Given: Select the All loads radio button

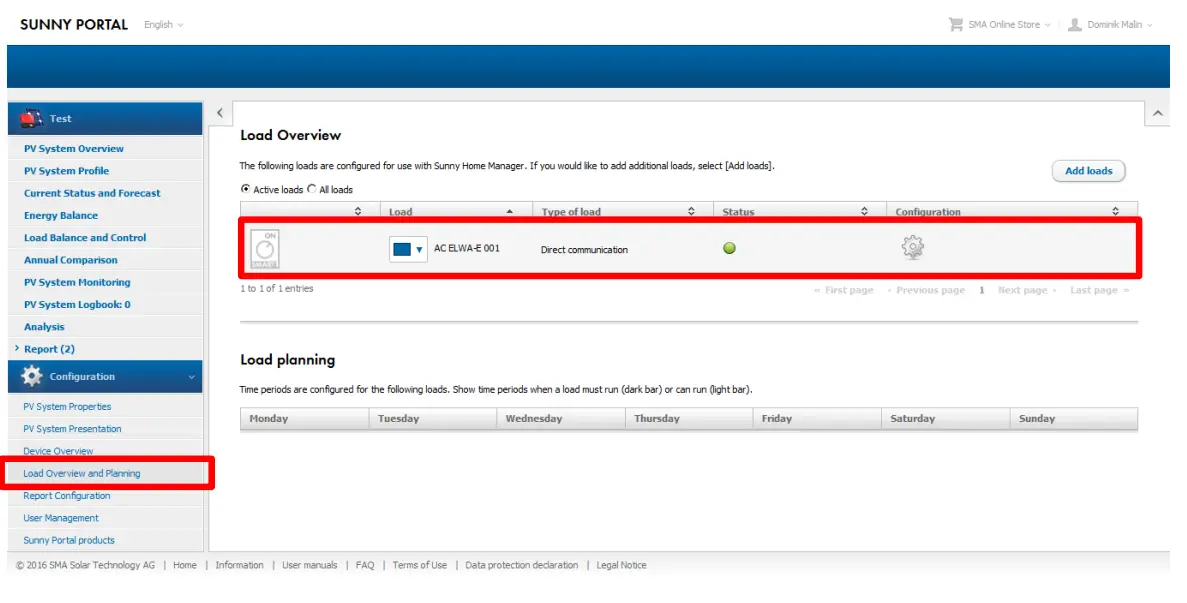Looking at the screenshot, I should coord(312,189).
